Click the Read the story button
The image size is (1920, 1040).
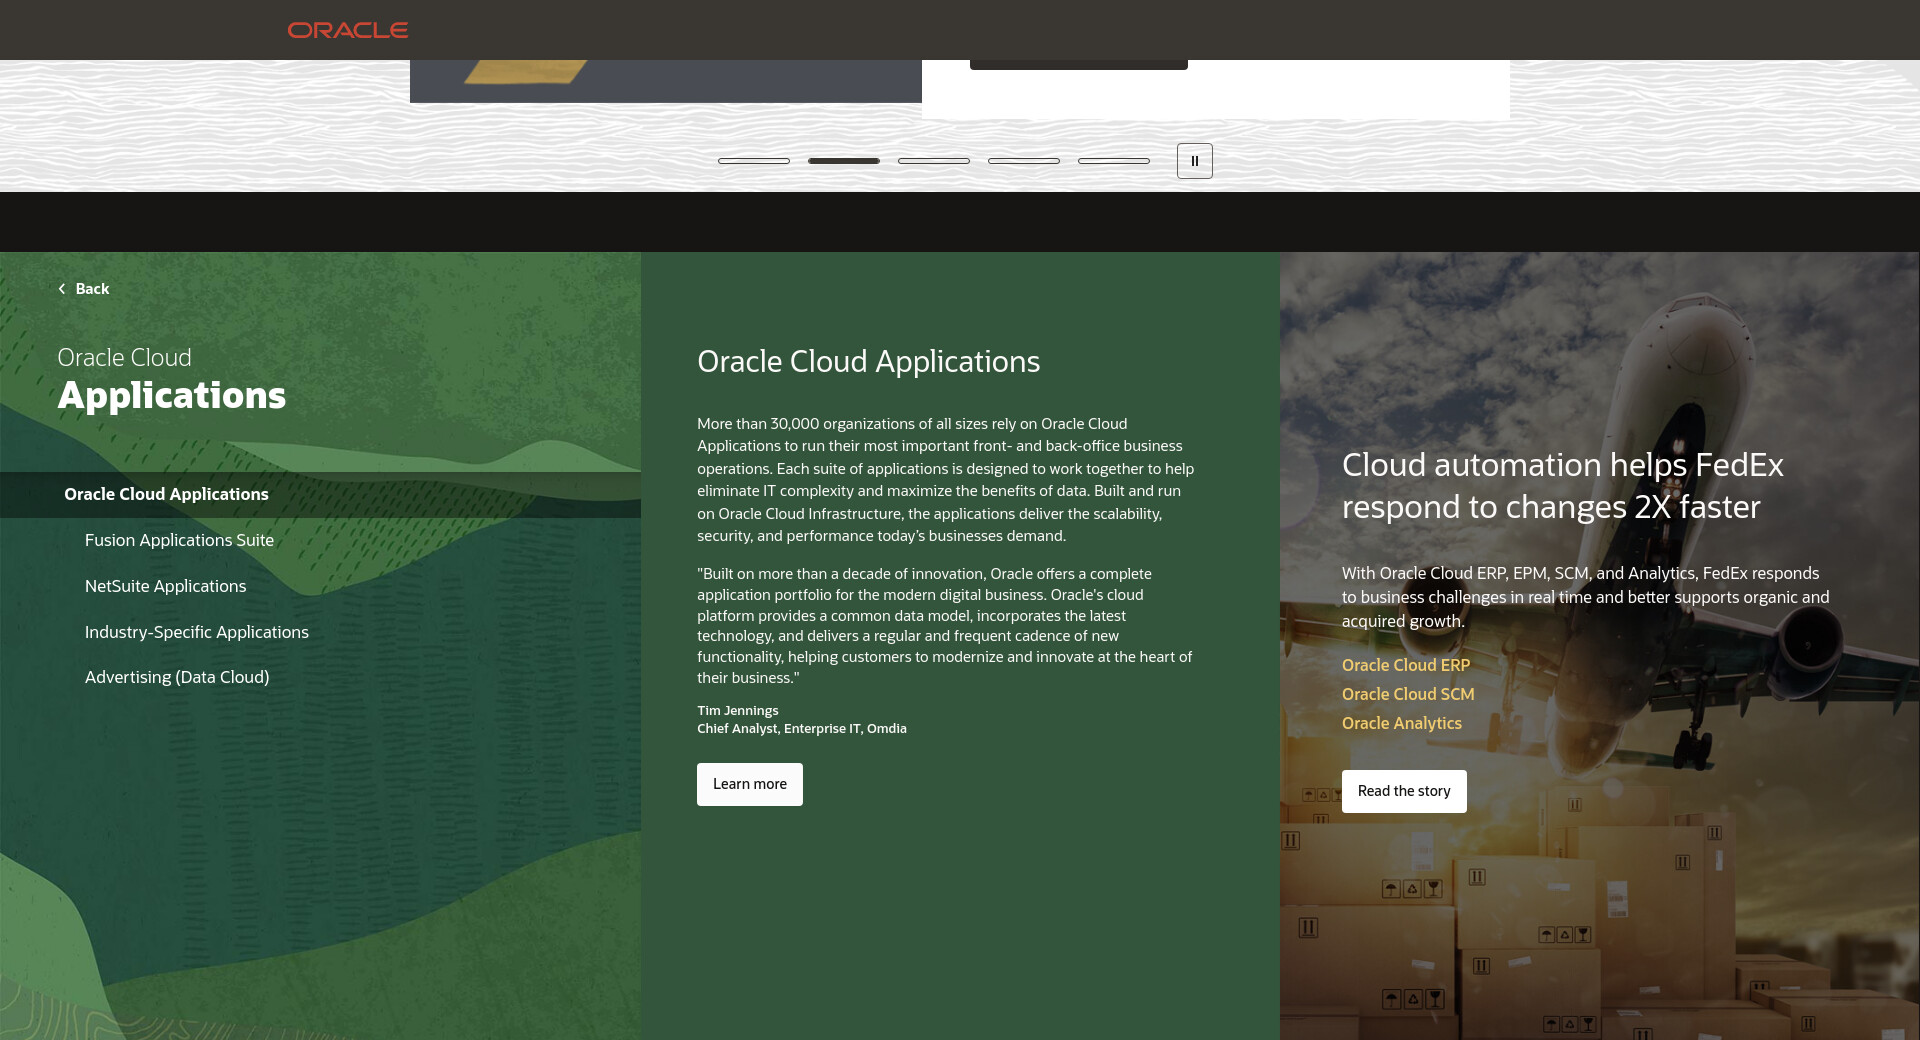tap(1403, 791)
